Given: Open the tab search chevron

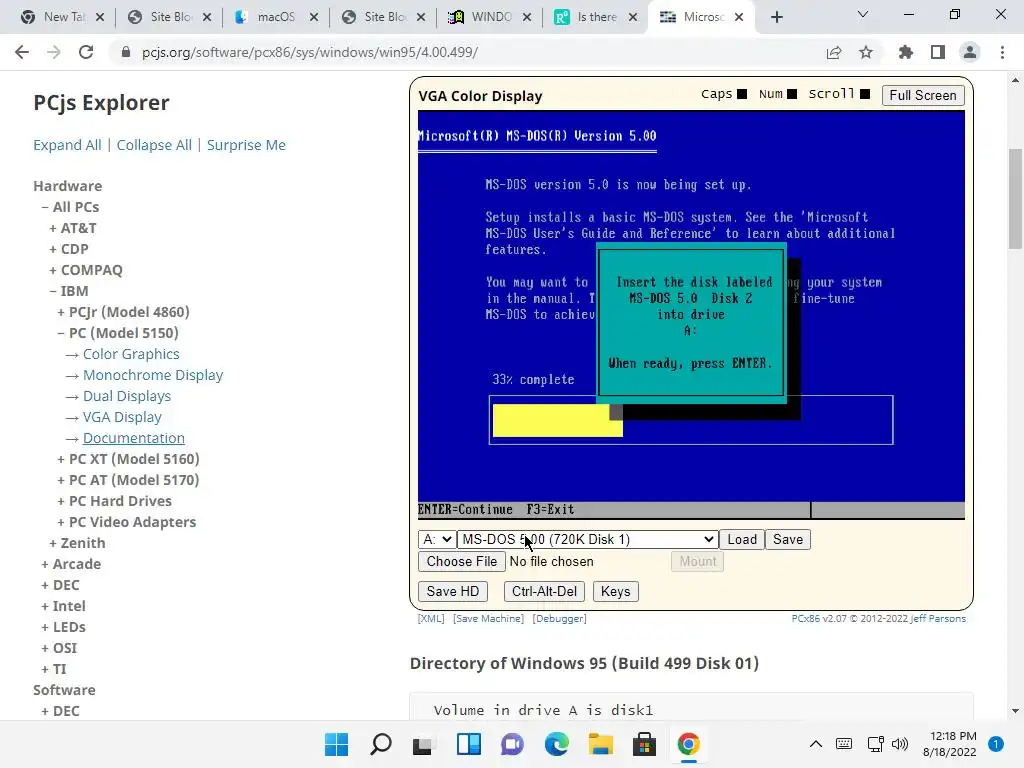Looking at the screenshot, I should click(863, 14).
